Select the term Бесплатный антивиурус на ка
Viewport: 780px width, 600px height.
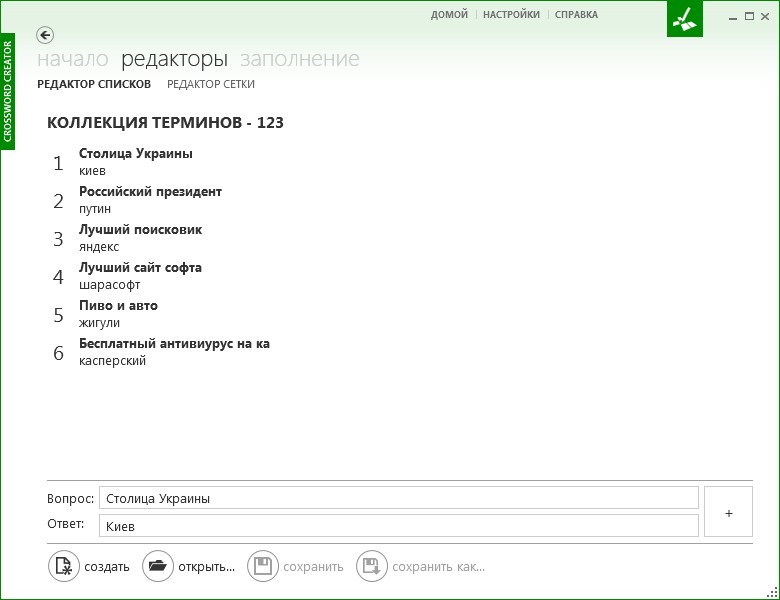(x=174, y=343)
